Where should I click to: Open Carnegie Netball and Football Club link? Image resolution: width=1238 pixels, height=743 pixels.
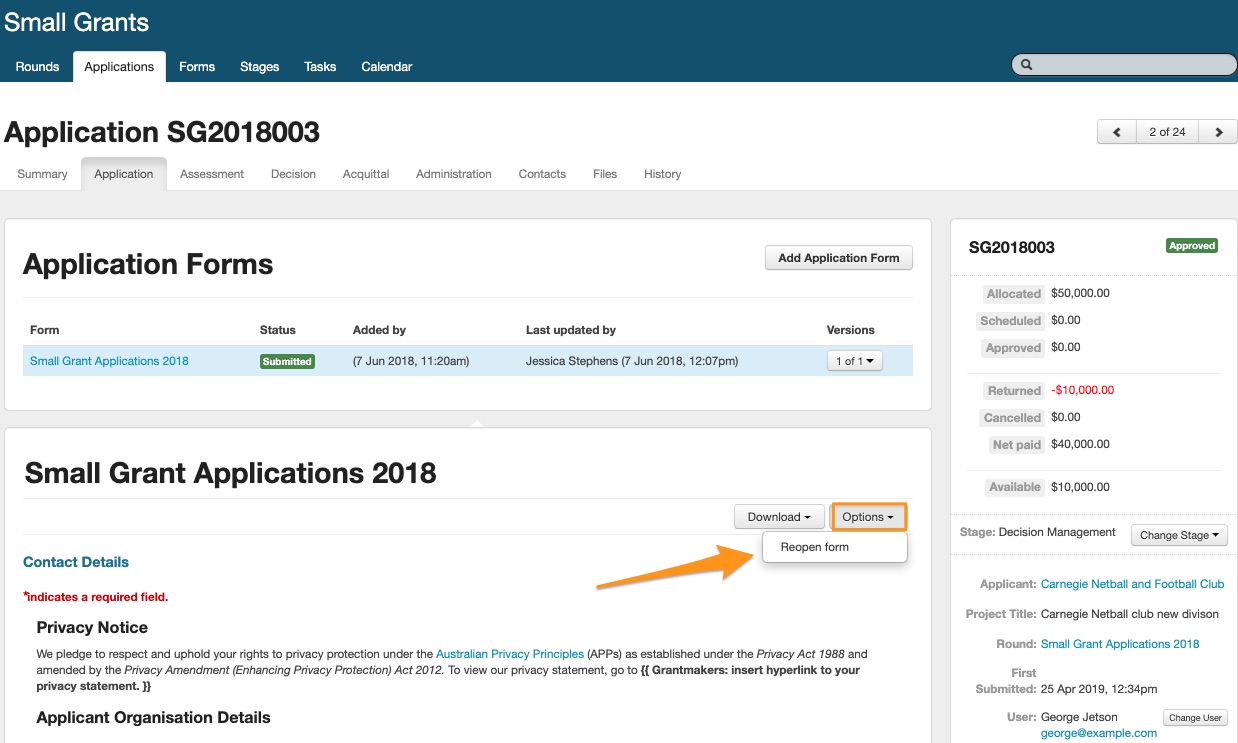coord(1132,584)
